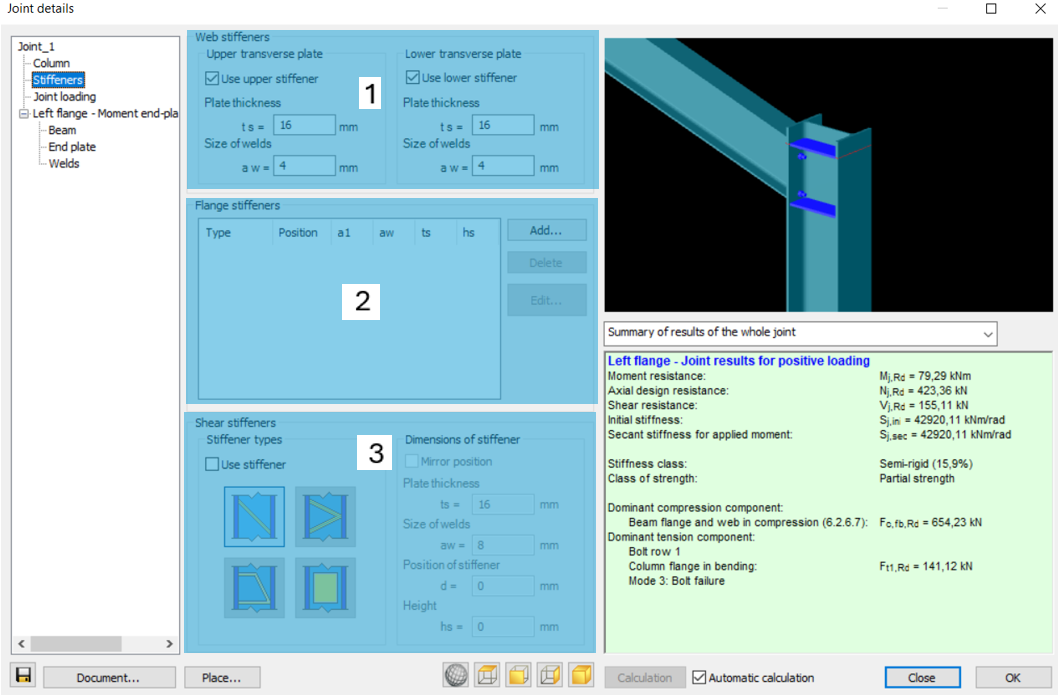Screen dimensions: 1058x695
Task: Click the Add... flange stiffener button
Action: pos(547,230)
